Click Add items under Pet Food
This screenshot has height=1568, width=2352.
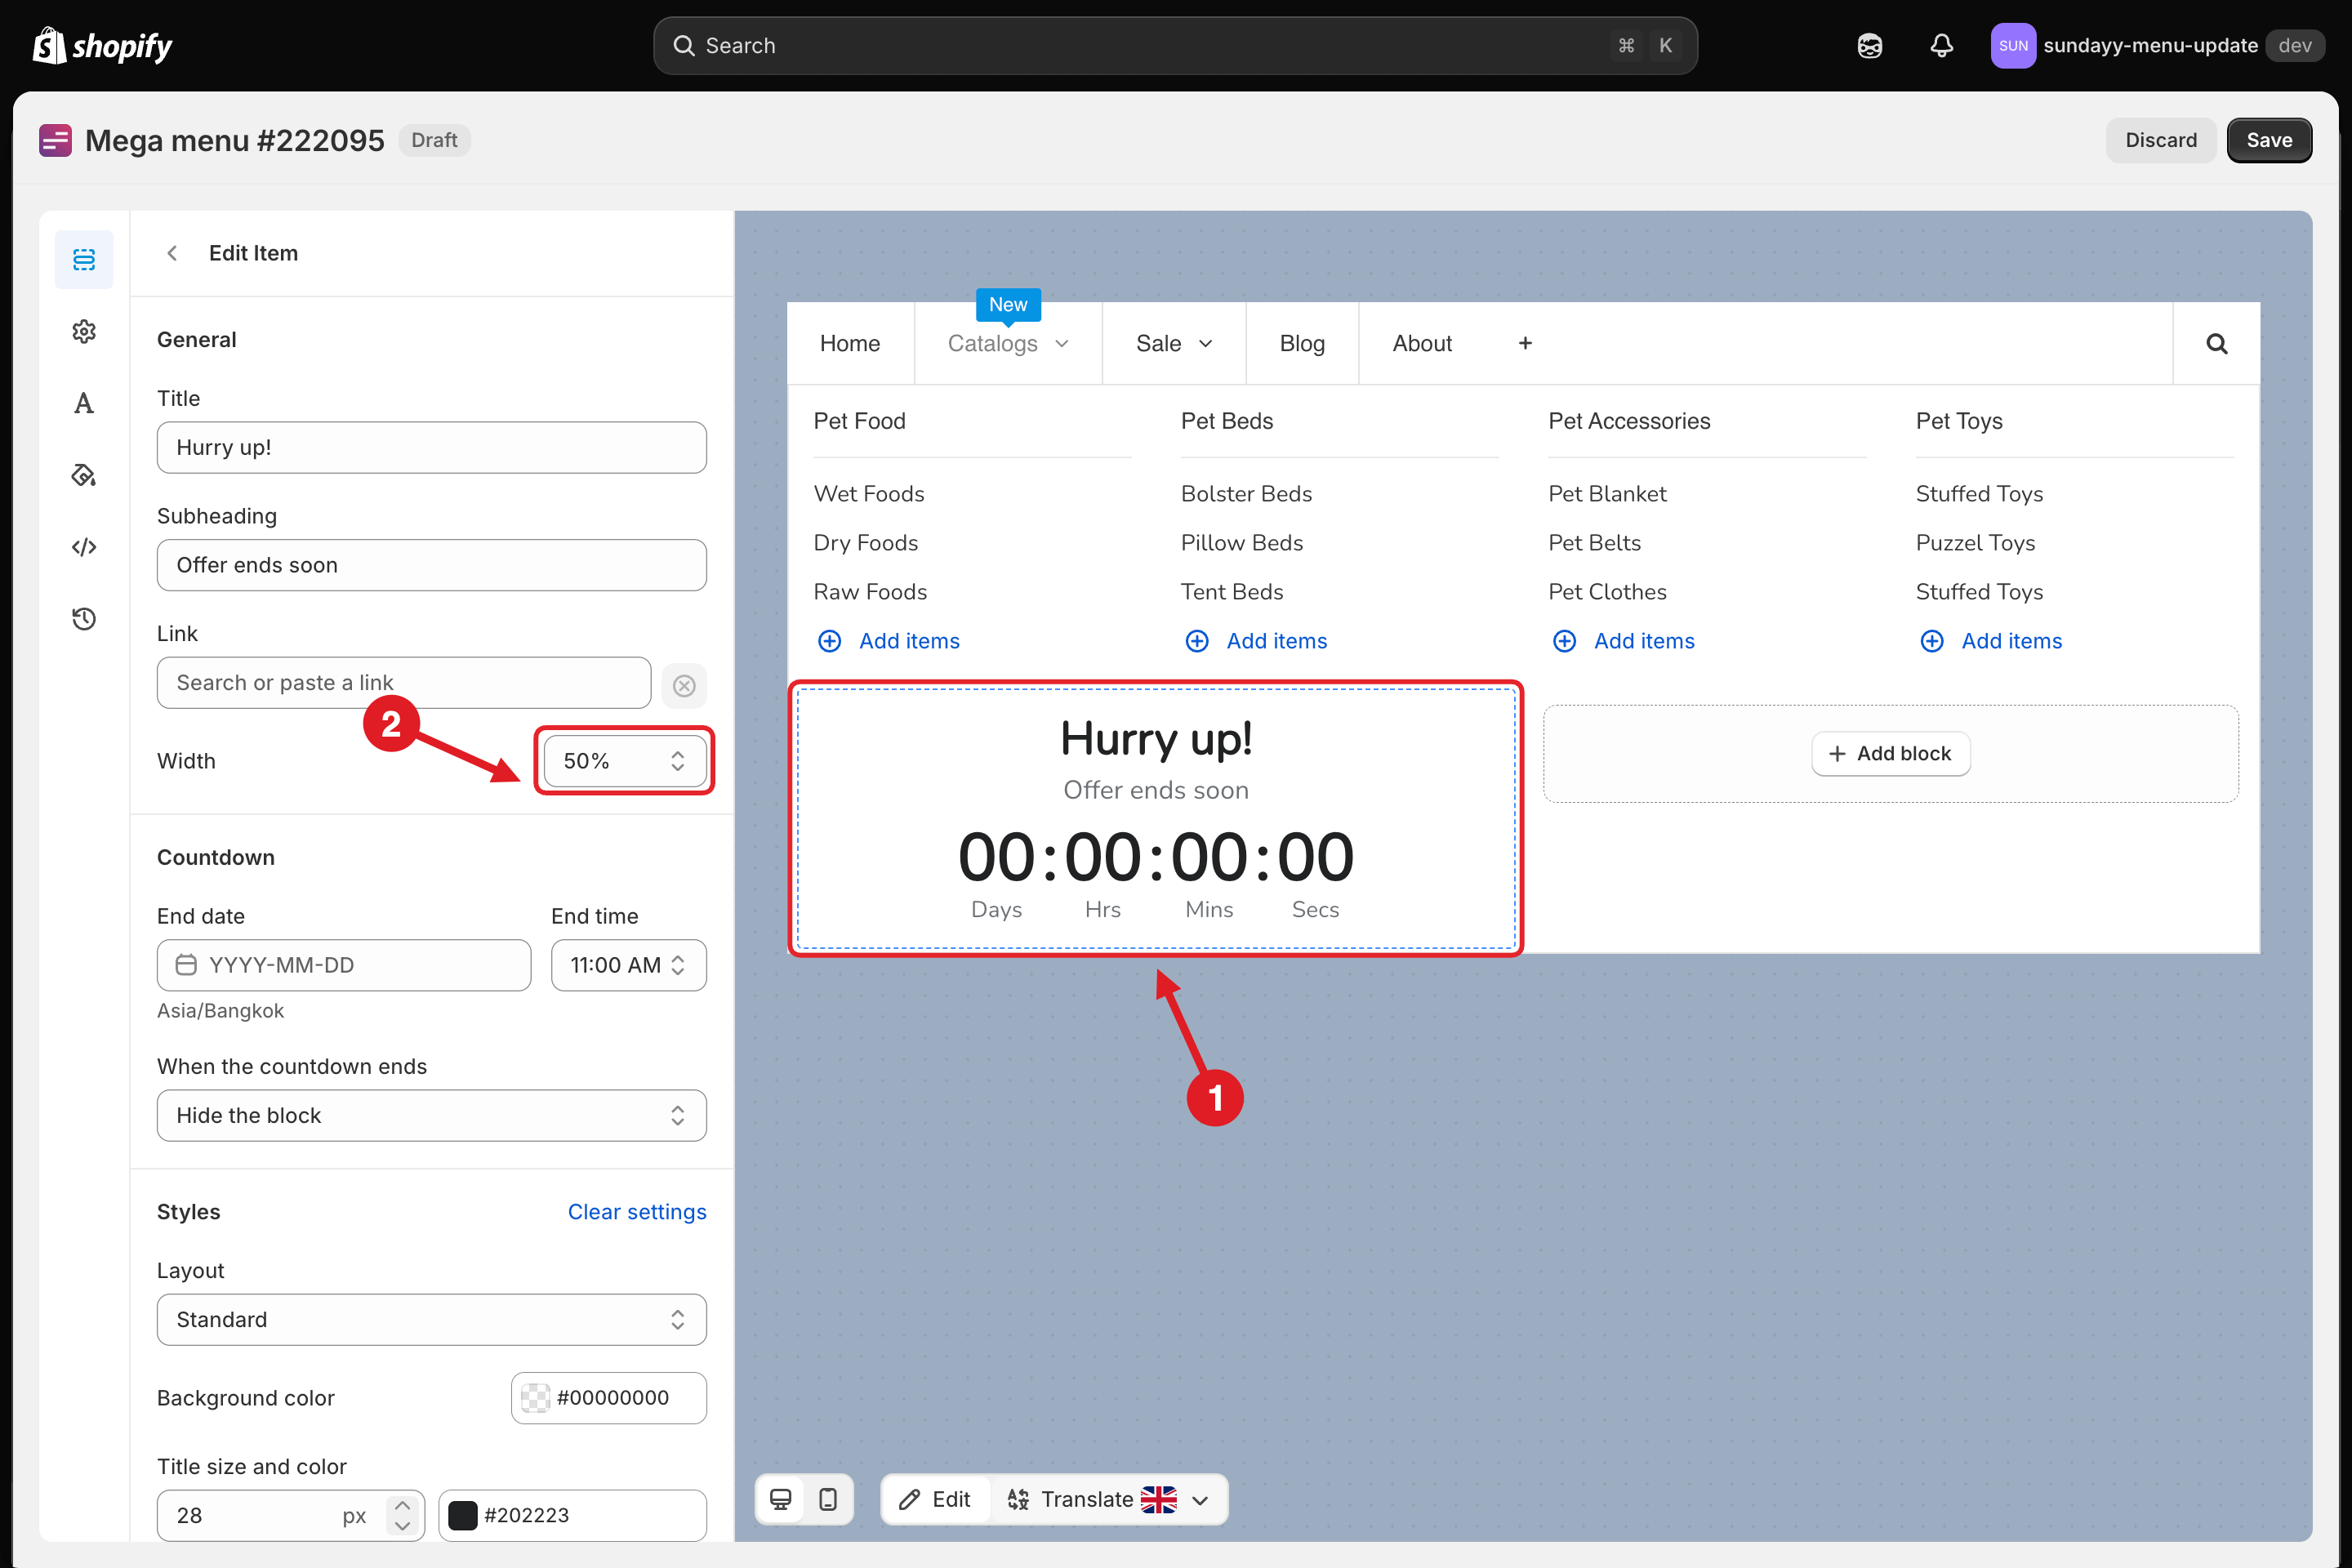pos(889,641)
